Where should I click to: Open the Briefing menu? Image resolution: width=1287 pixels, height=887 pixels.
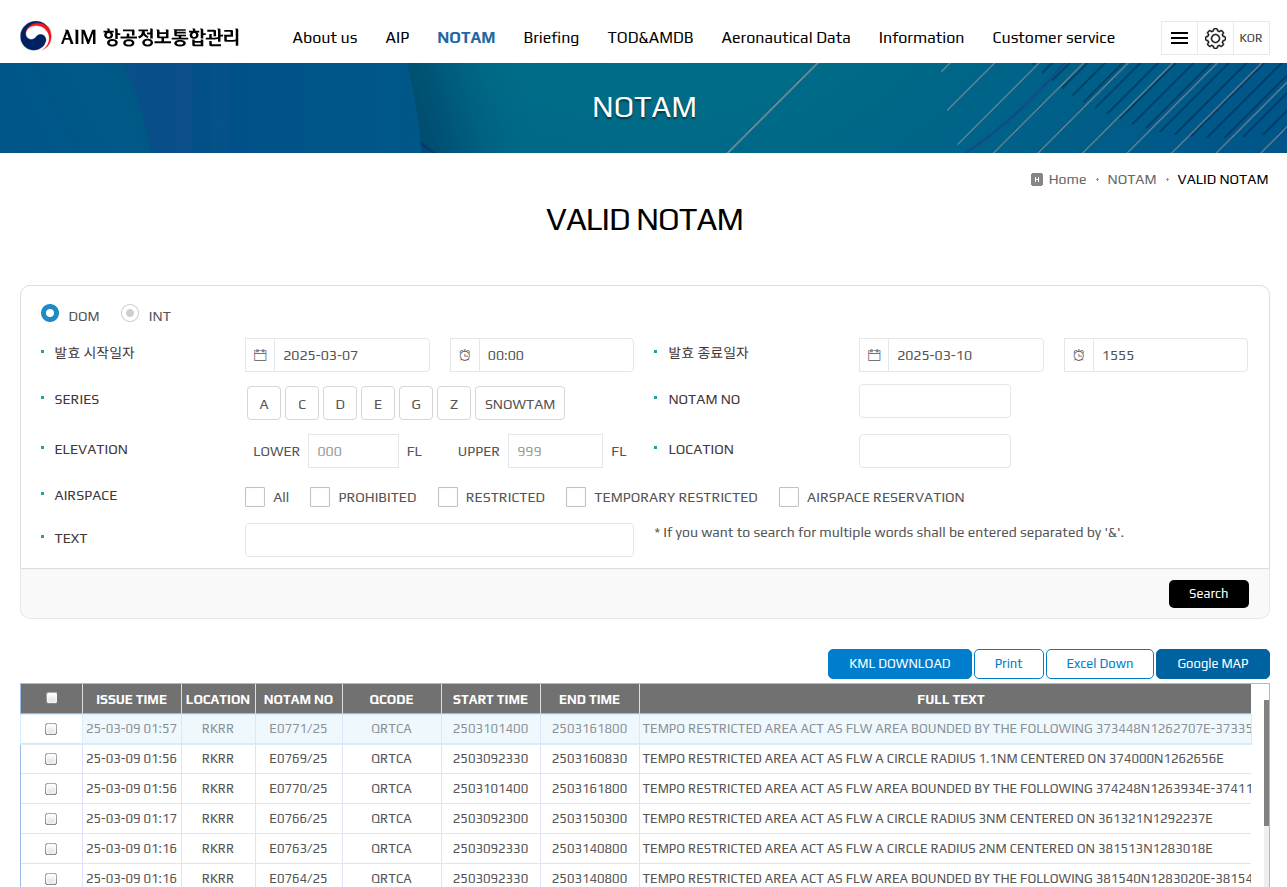pyautogui.click(x=551, y=38)
